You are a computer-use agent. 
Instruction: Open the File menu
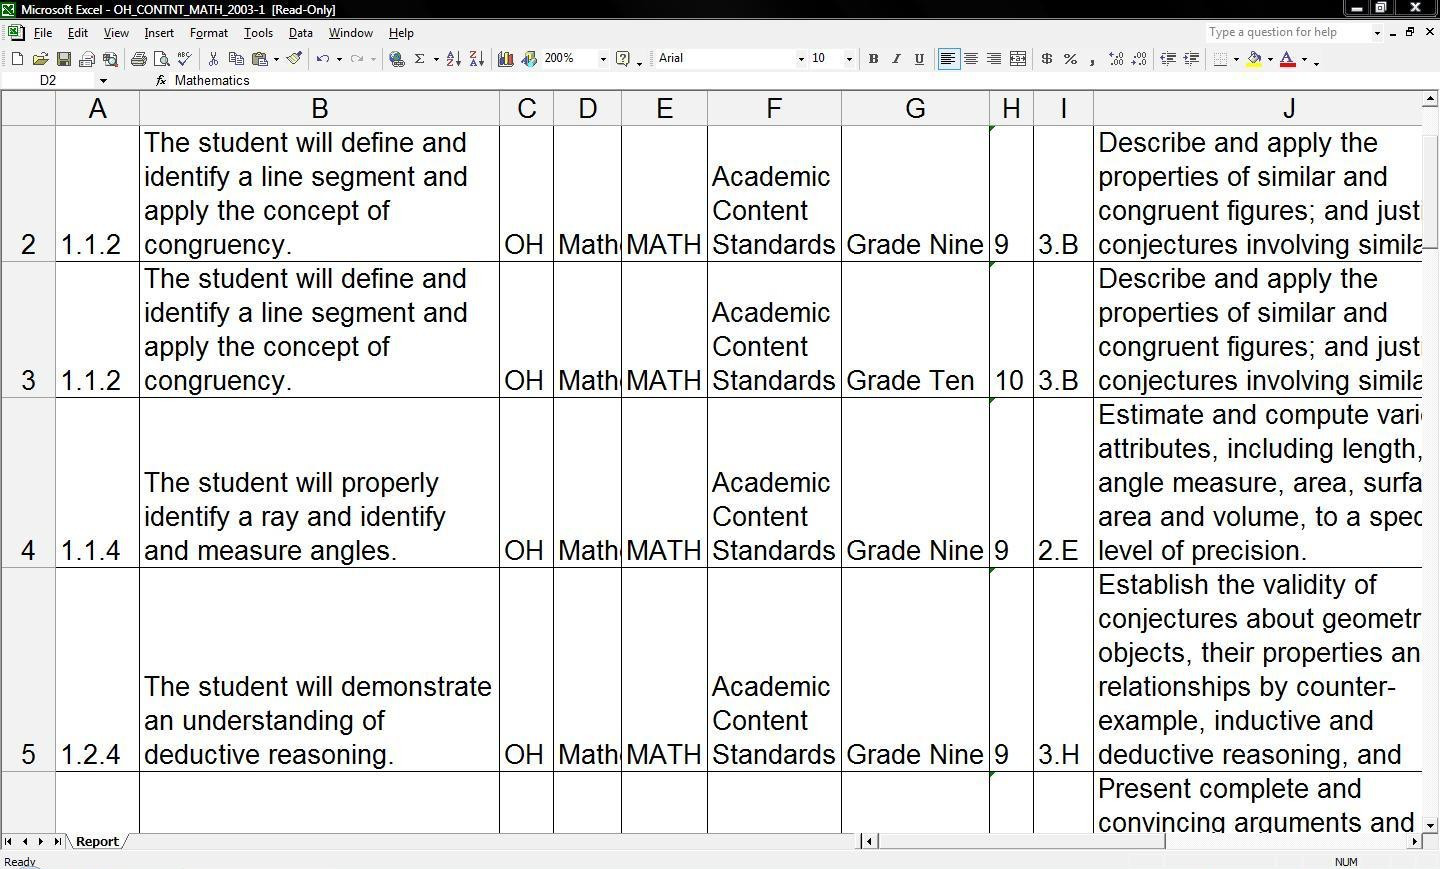click(43, 33)
